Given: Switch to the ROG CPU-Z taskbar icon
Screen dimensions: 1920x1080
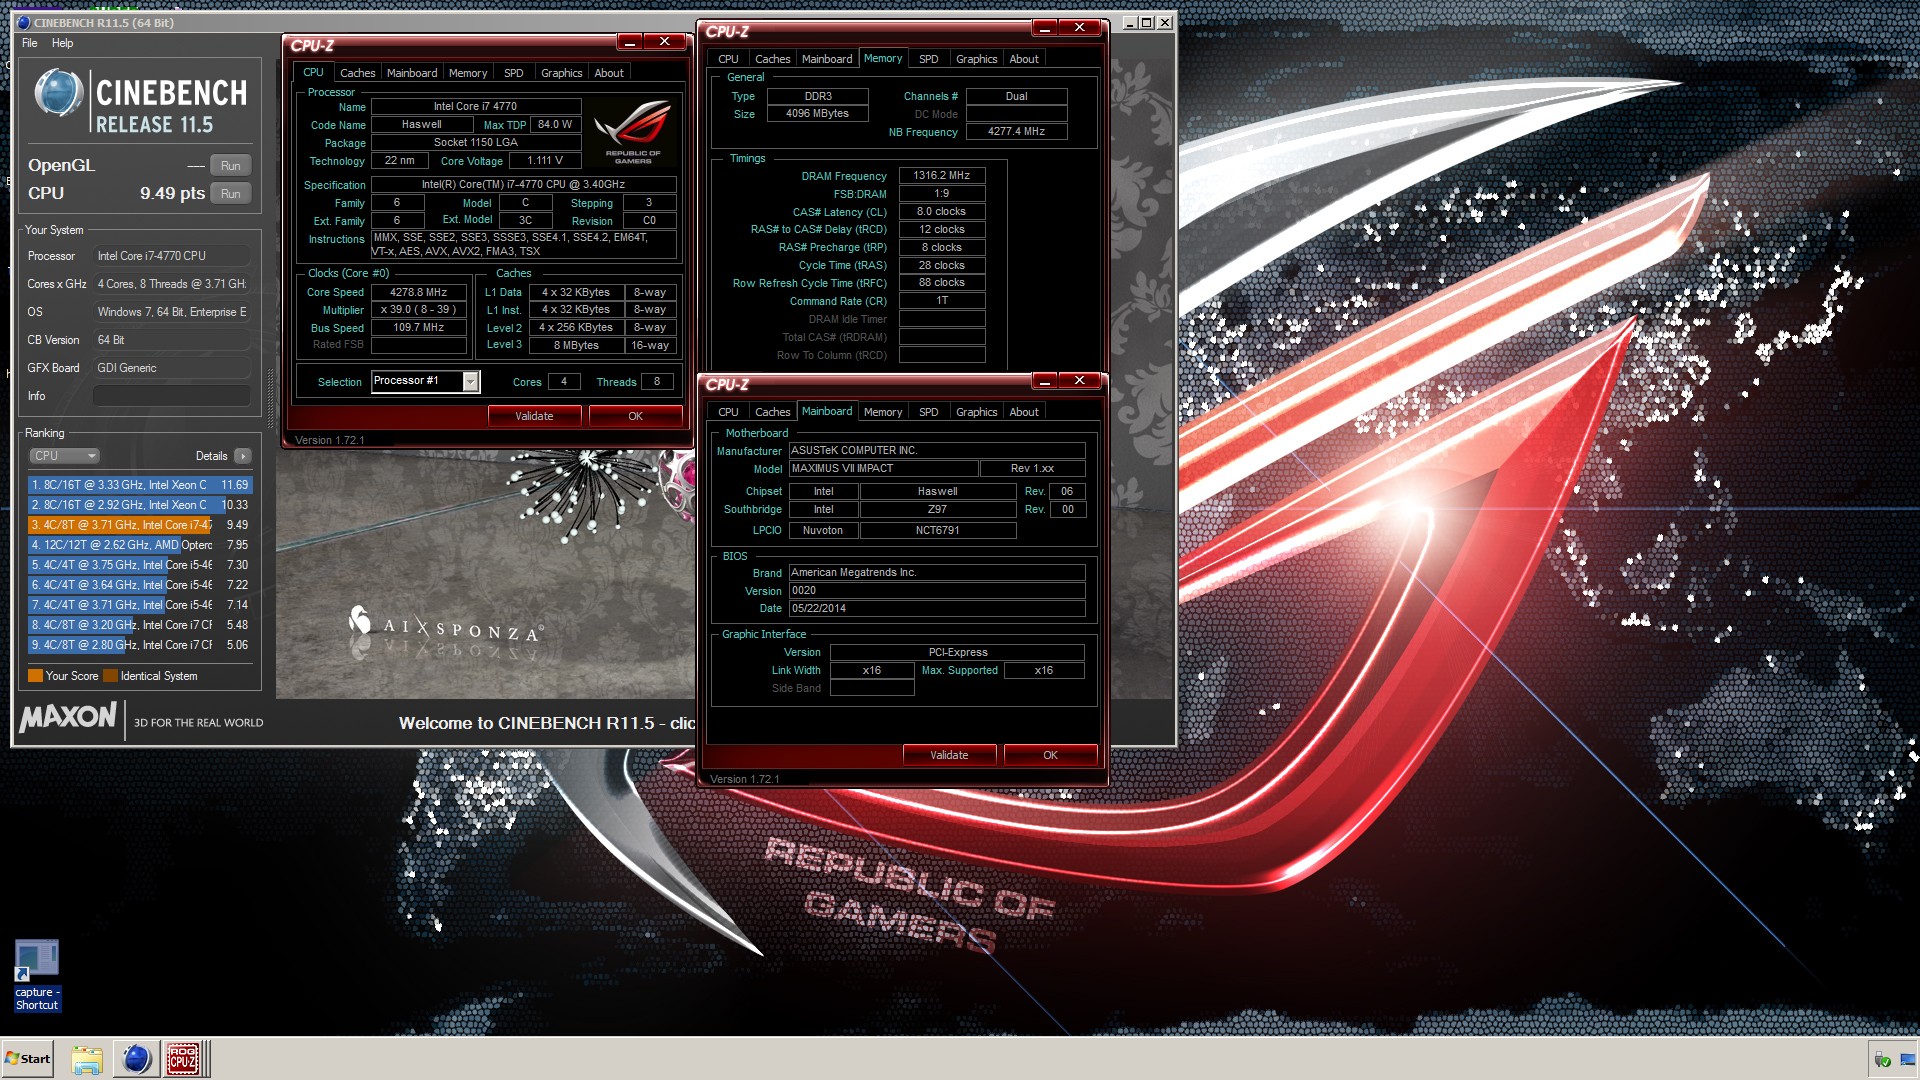Looking at the screenshot, I should (x=183, y=1059).
